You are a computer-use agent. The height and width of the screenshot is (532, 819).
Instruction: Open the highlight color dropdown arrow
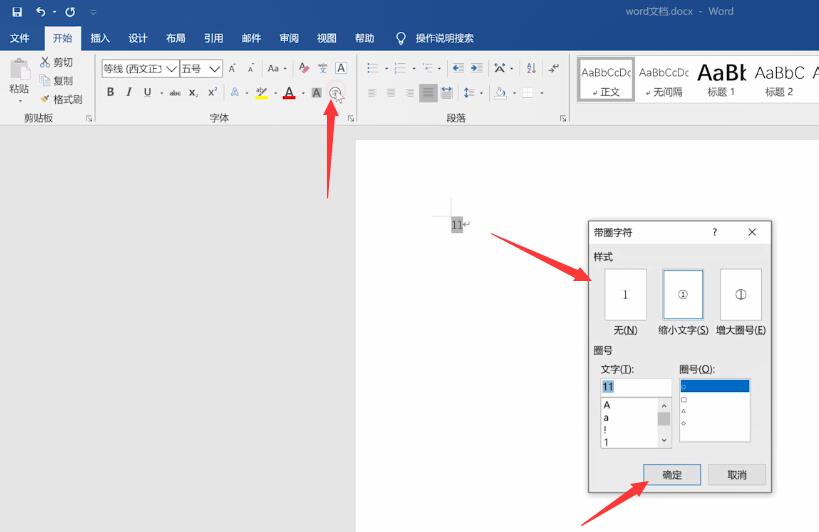pyautogui.click(x=275, y=93)
